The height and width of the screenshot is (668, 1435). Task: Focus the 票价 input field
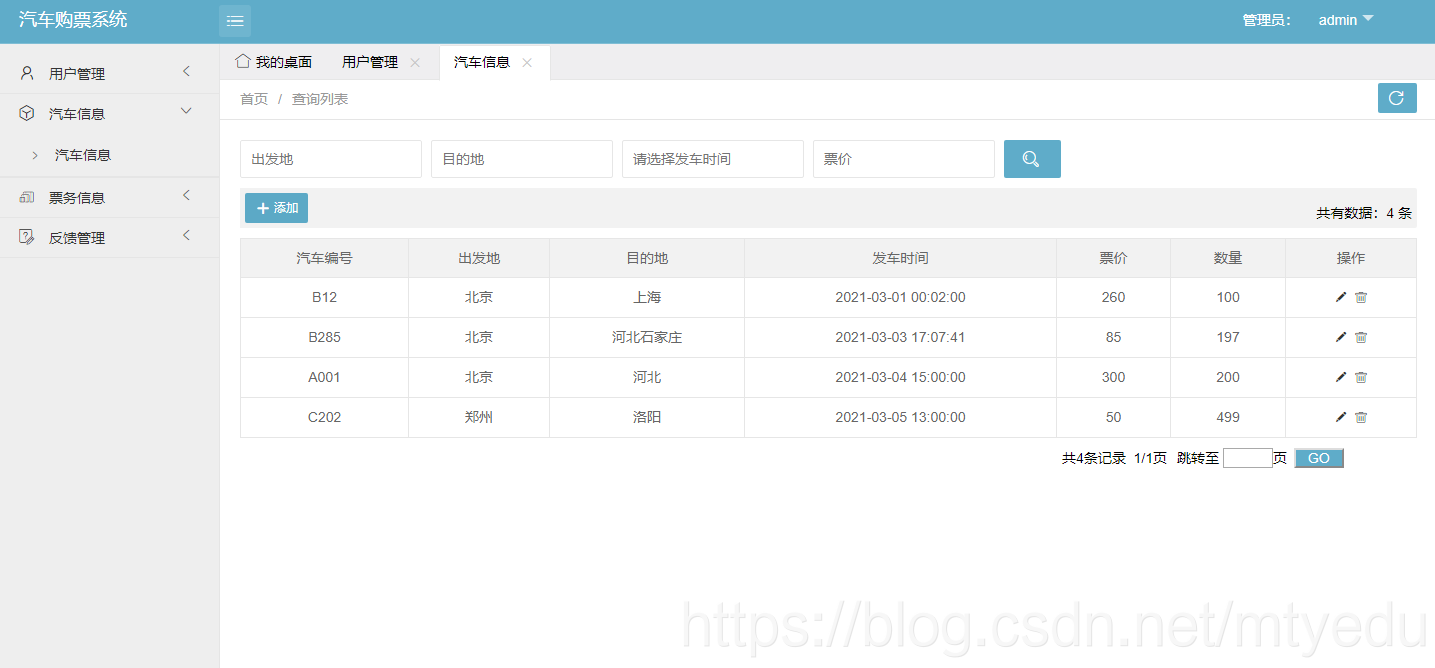(x=904, y=159)
